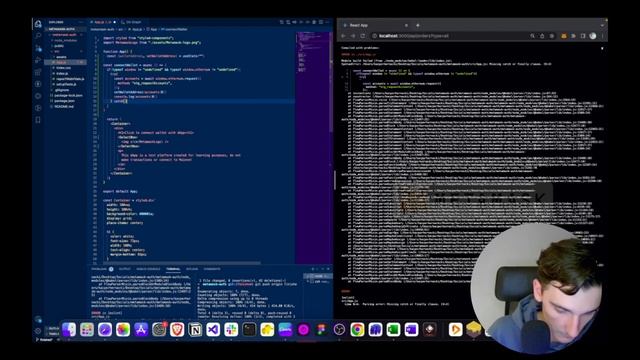Viewport: 640px width, 360px height.
Task: Open Notion from the Dock
Action: (x=195, y=329)
